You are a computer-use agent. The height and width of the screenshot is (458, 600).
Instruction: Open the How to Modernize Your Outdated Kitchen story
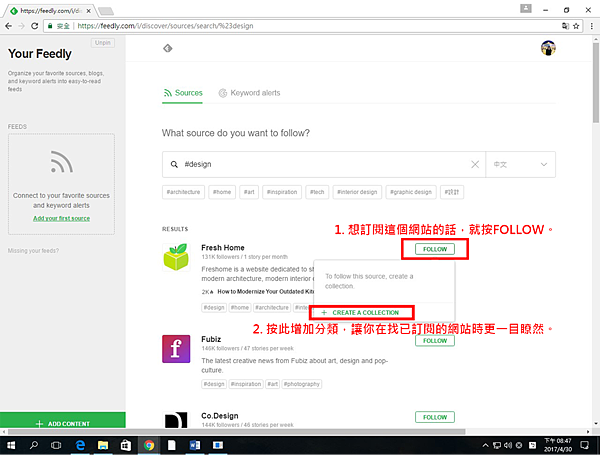266,292
